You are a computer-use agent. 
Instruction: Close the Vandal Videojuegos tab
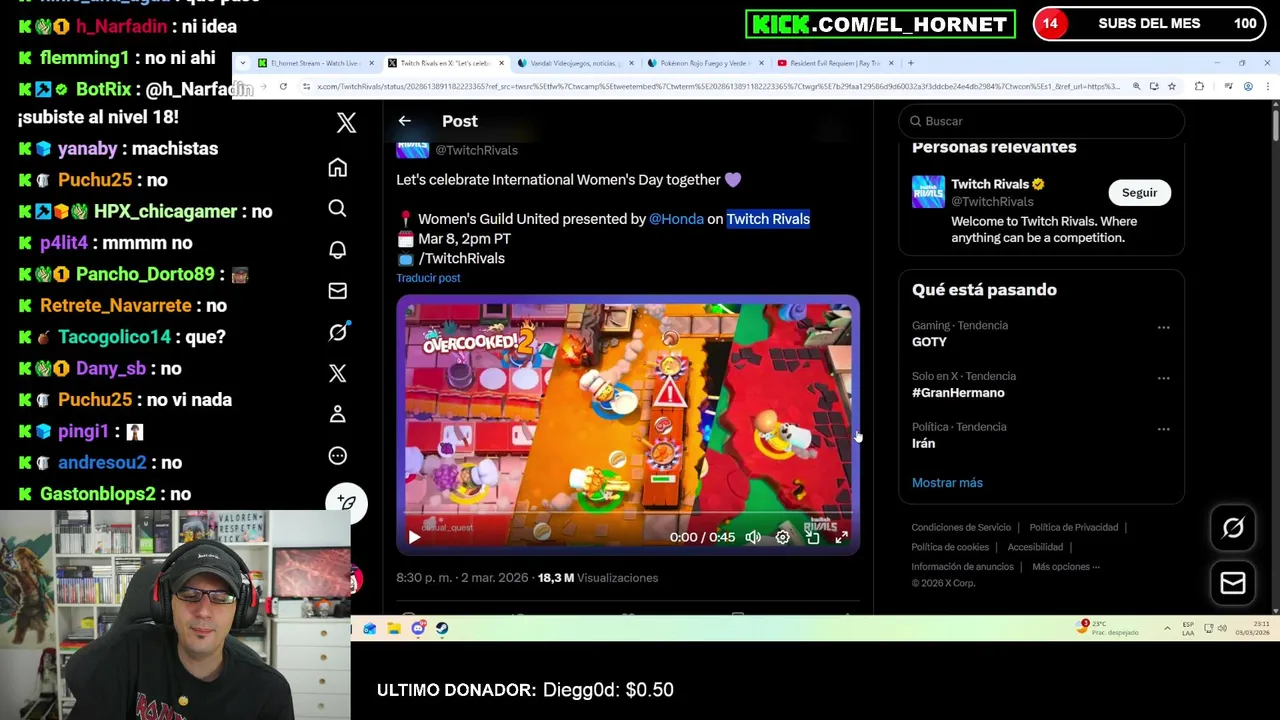[x=631, y=63]
